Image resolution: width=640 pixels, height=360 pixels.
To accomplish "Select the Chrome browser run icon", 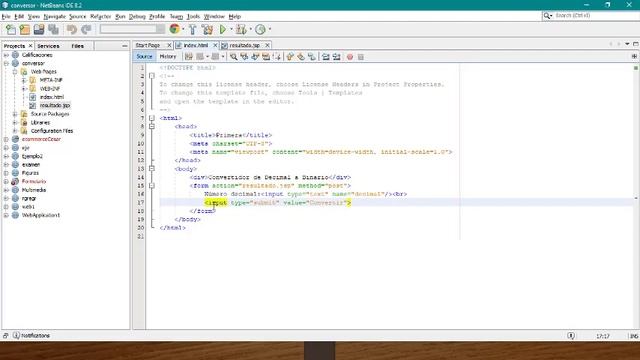I will (174, 29).
